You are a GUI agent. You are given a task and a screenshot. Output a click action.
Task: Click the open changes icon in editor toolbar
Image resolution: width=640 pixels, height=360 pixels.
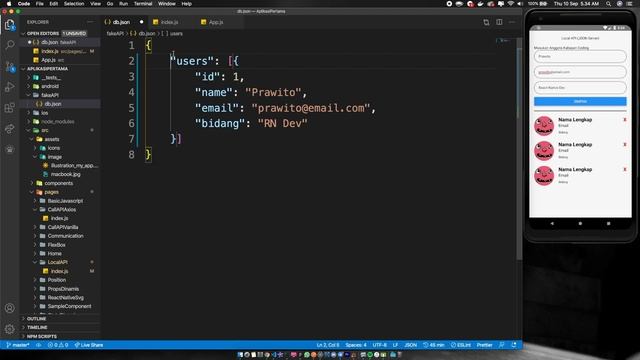486,22
